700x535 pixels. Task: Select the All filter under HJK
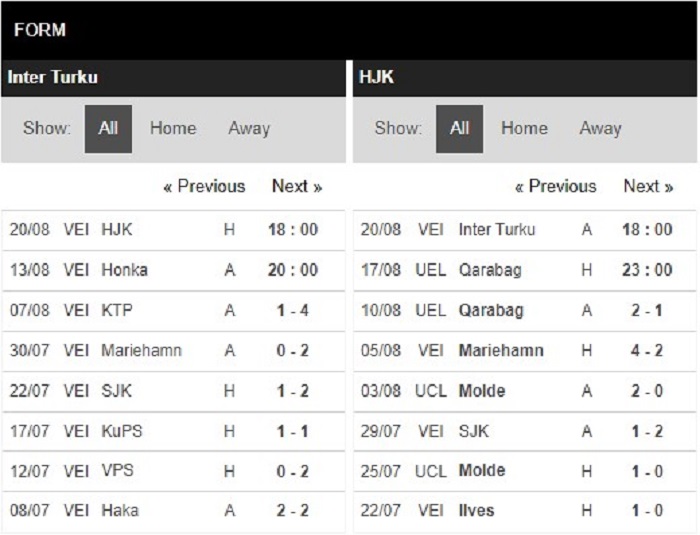(x=459, y=129)
